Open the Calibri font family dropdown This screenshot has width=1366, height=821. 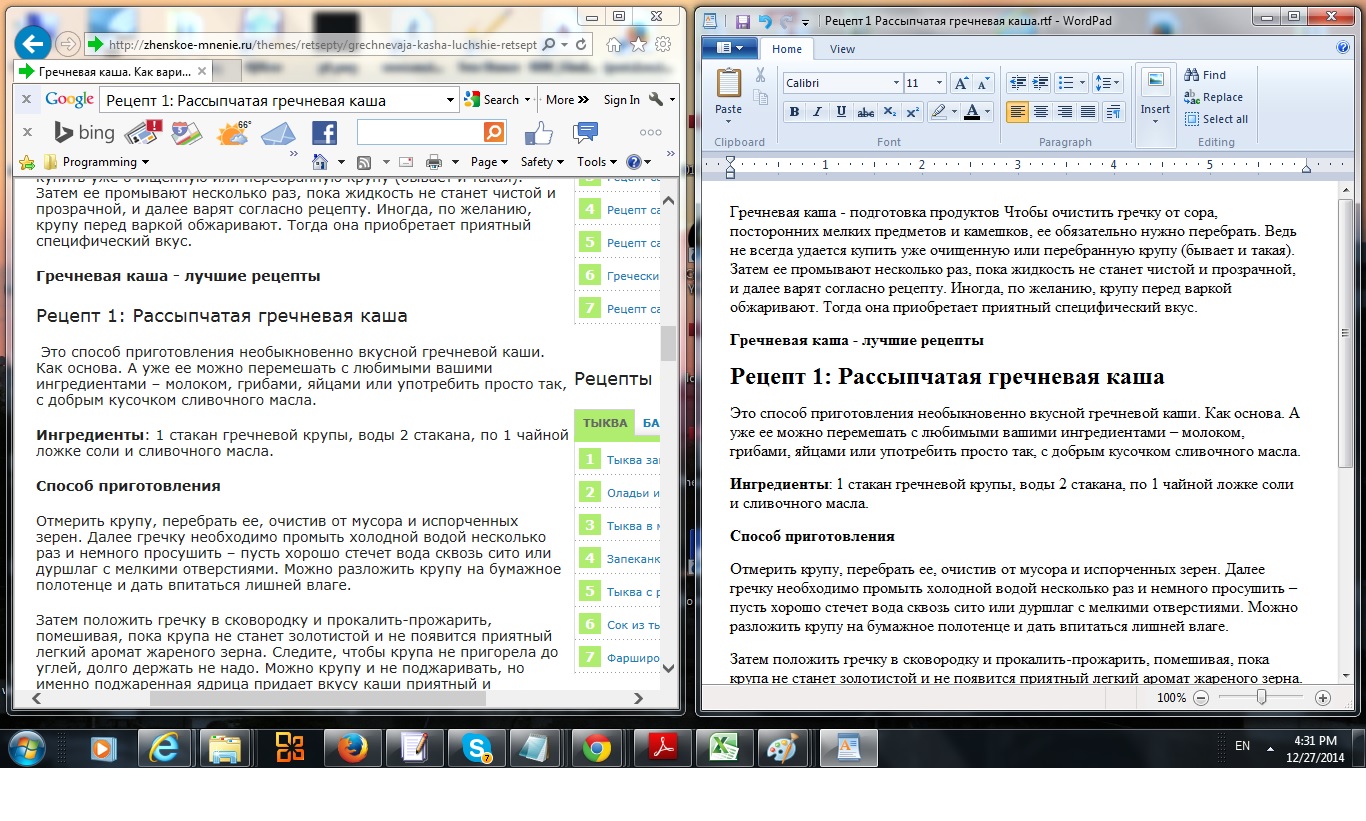point(896,83)
